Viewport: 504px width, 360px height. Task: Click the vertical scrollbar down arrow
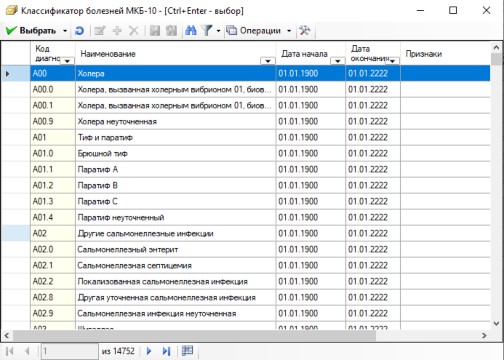(x=496, y=323)
